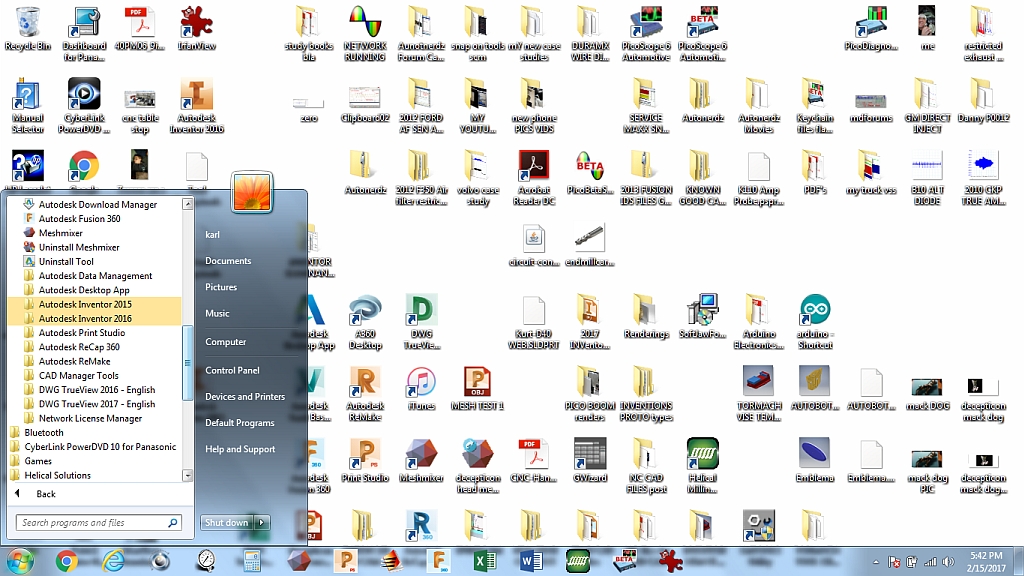Click the Search programs and files field
1024x576 pixels.
95,521
